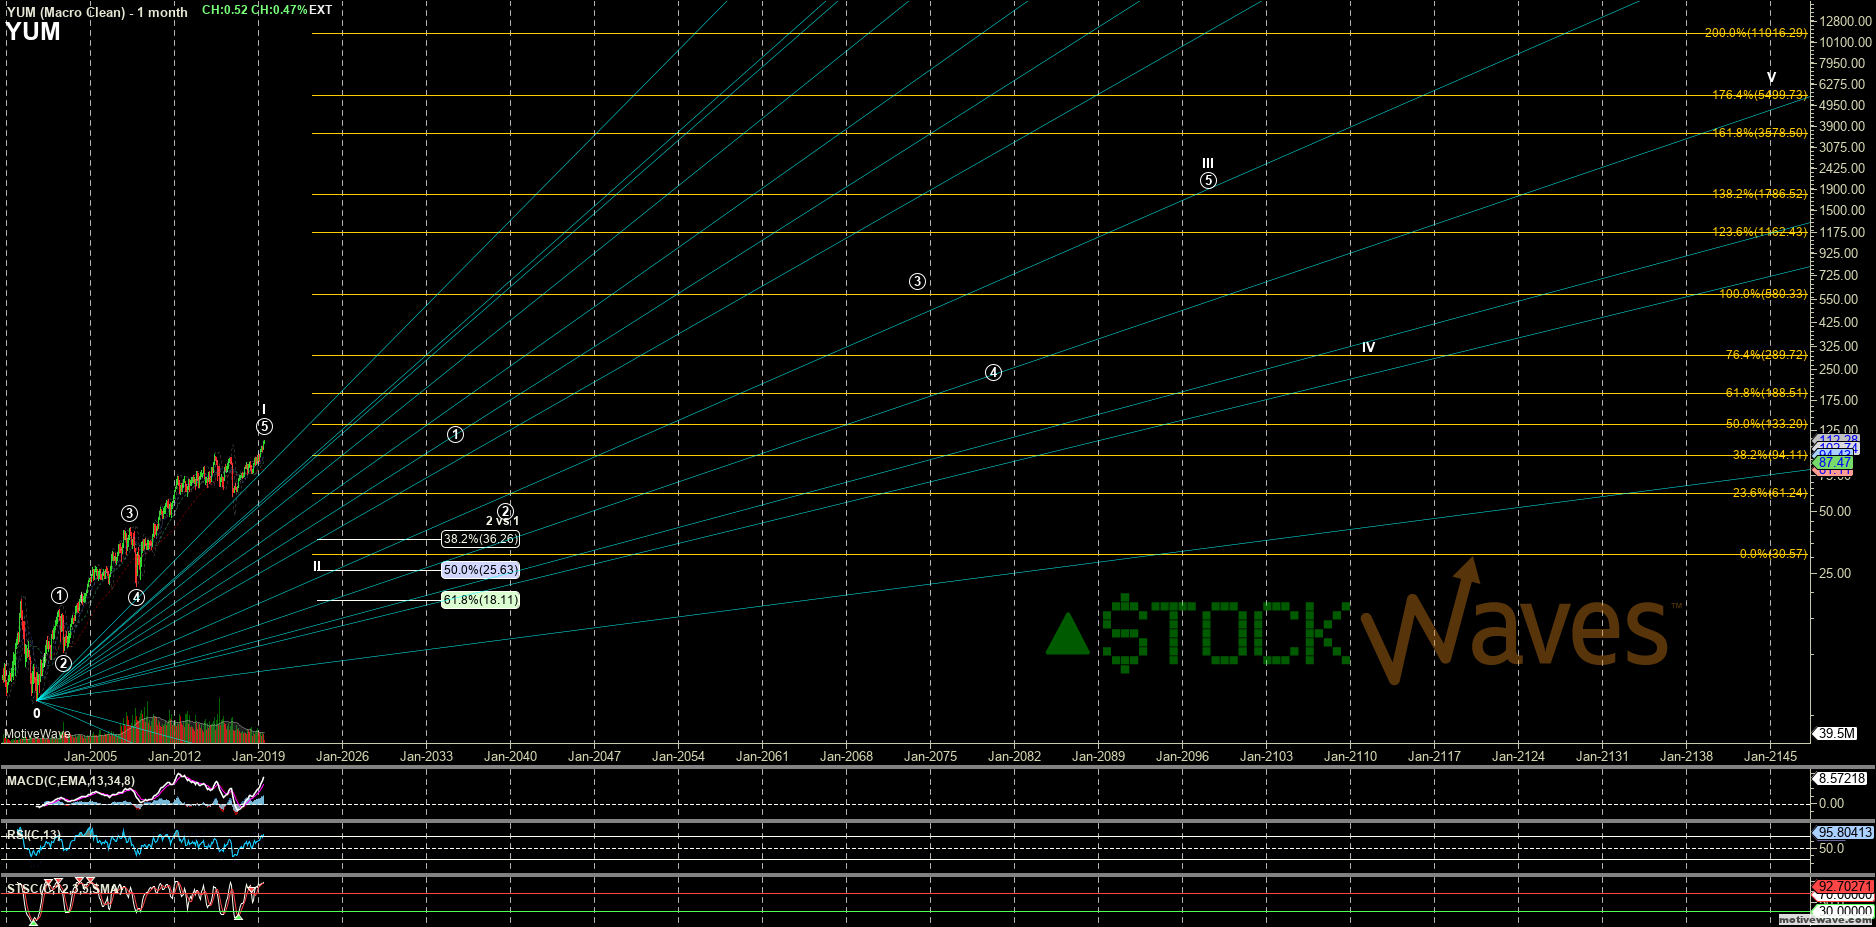Click the 250.00 price axis value
1876x927 pixels.
[1840, 369]
